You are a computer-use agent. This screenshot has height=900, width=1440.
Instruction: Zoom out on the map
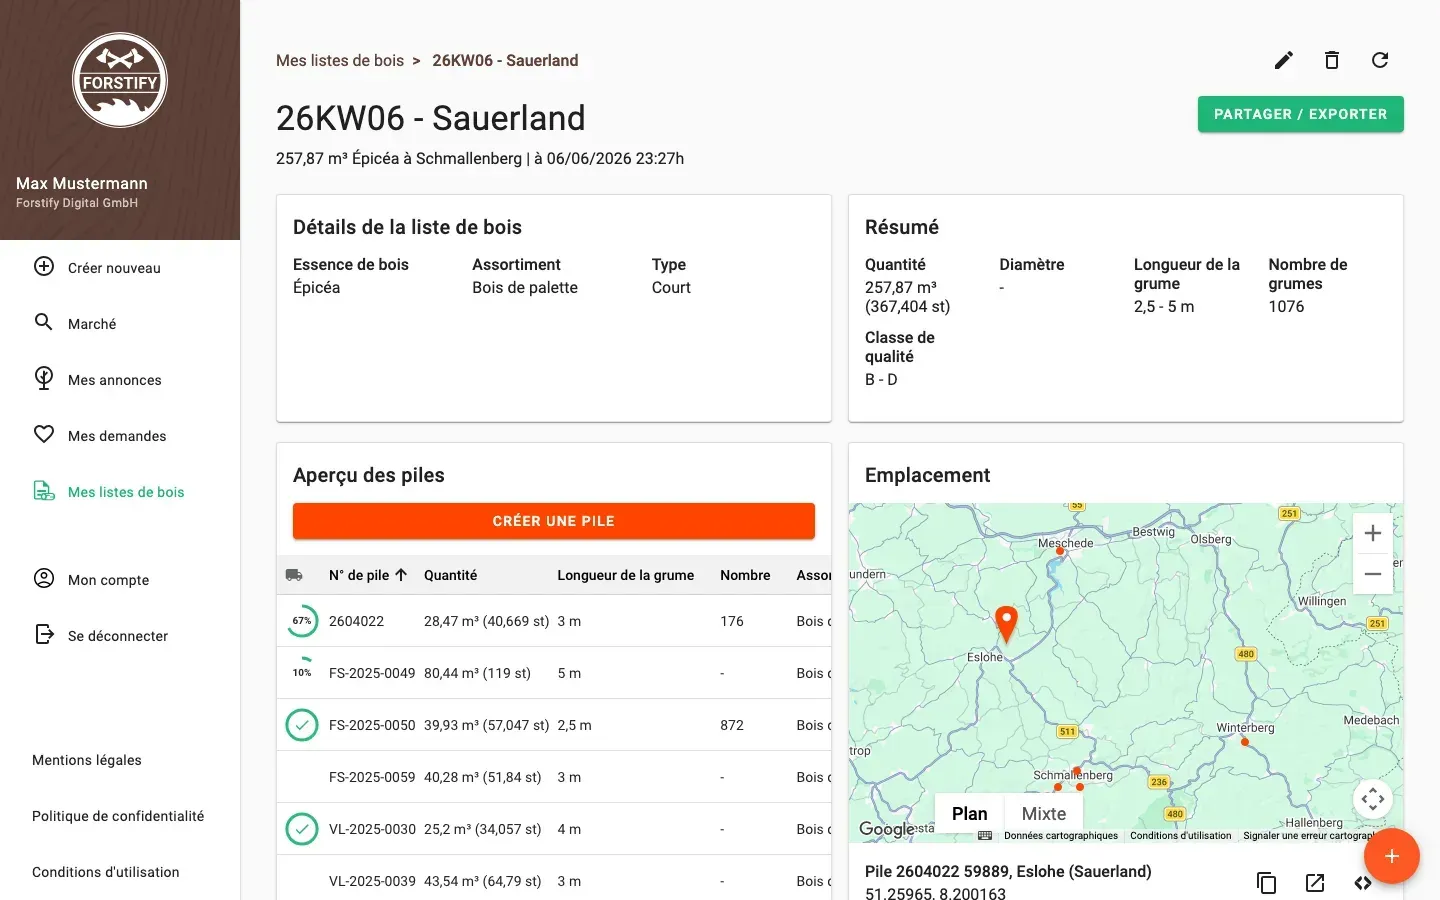(x=1373, y=574)
